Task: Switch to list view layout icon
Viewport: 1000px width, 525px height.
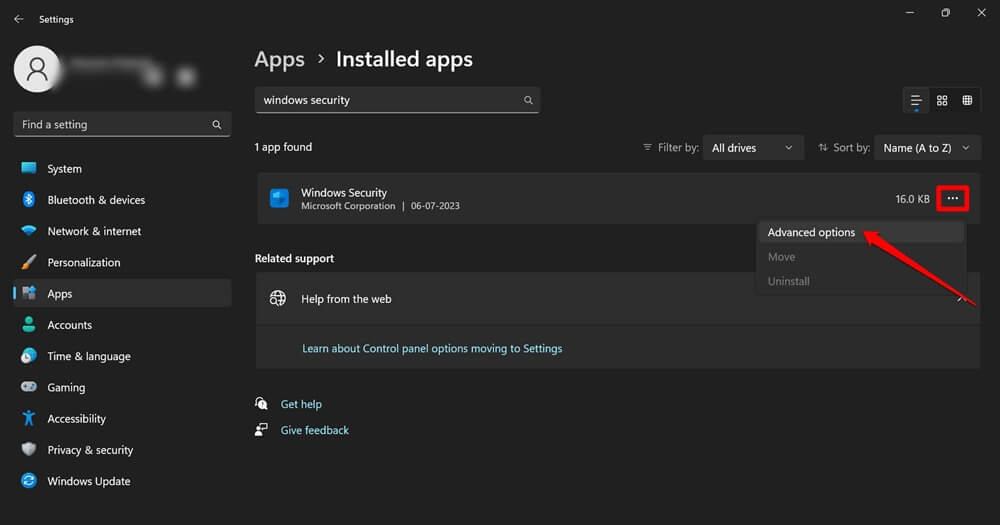Action: tap(916, 101)
